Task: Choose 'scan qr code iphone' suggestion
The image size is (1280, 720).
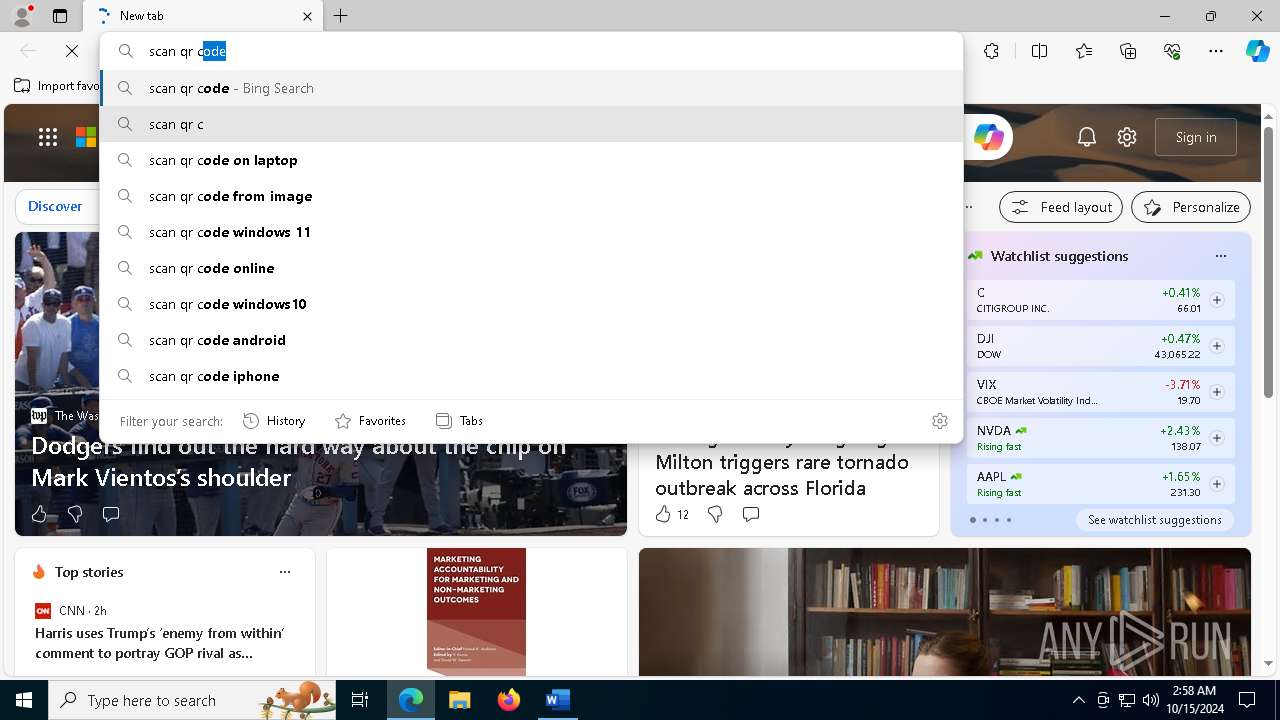Action: 531,376
